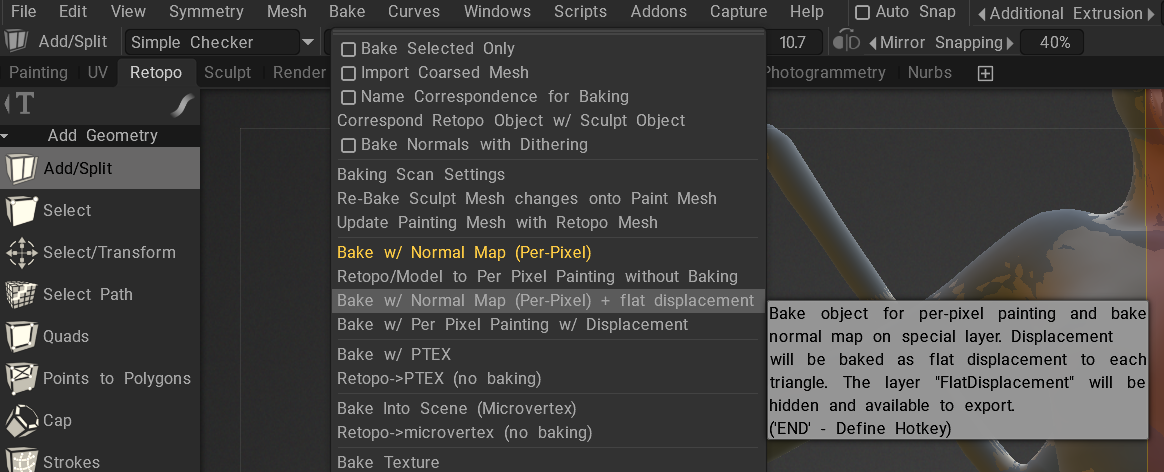This screenshot has width=1164, height=472.
Task: Check Bake Selected Only option
Action: tap(348, 49)
